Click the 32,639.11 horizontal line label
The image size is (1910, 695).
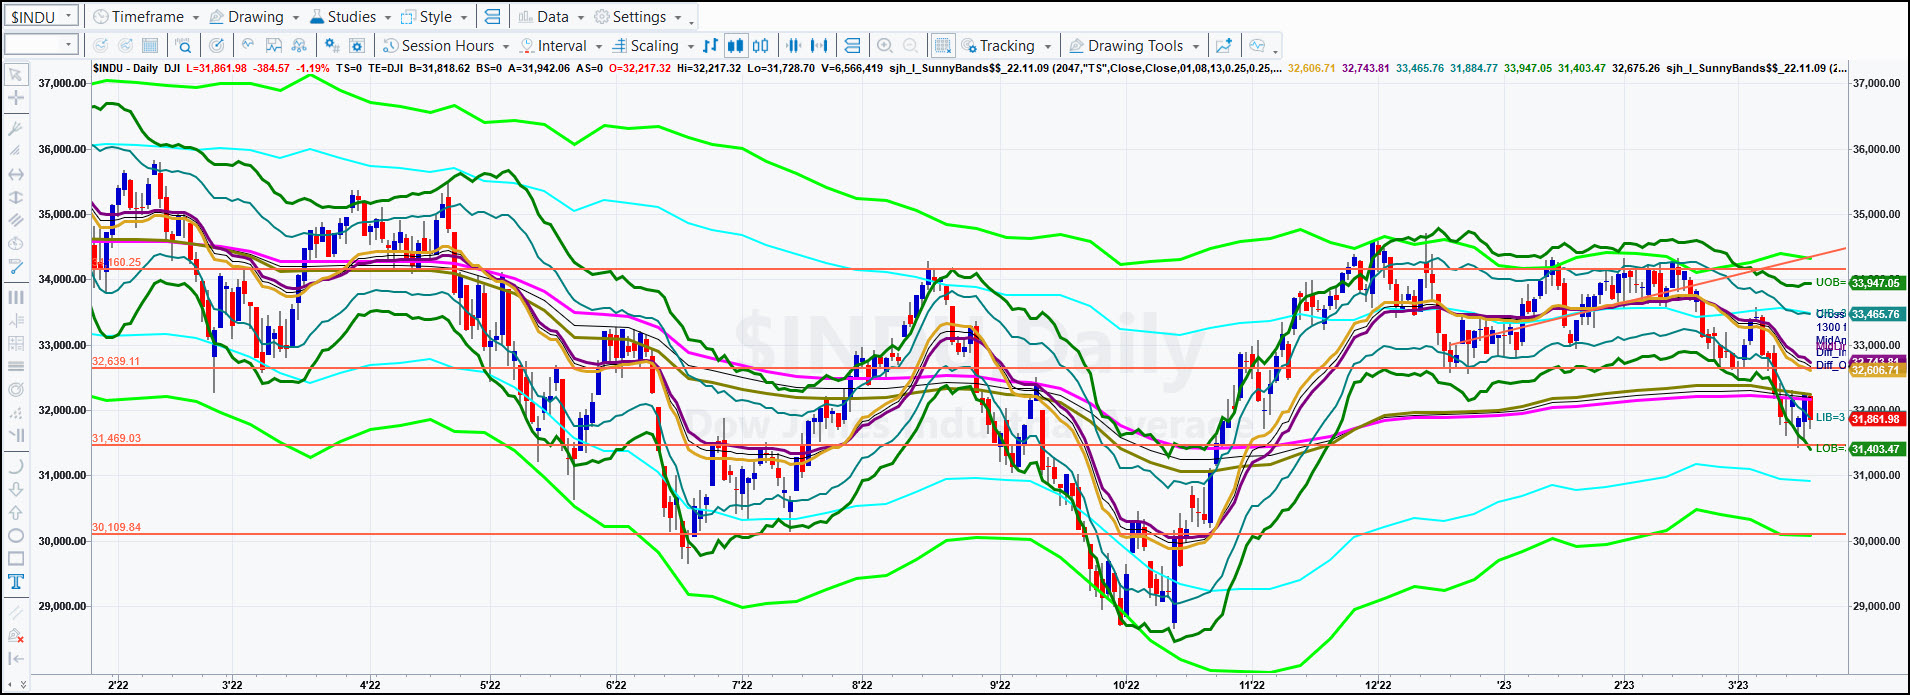tap(116, 361)
